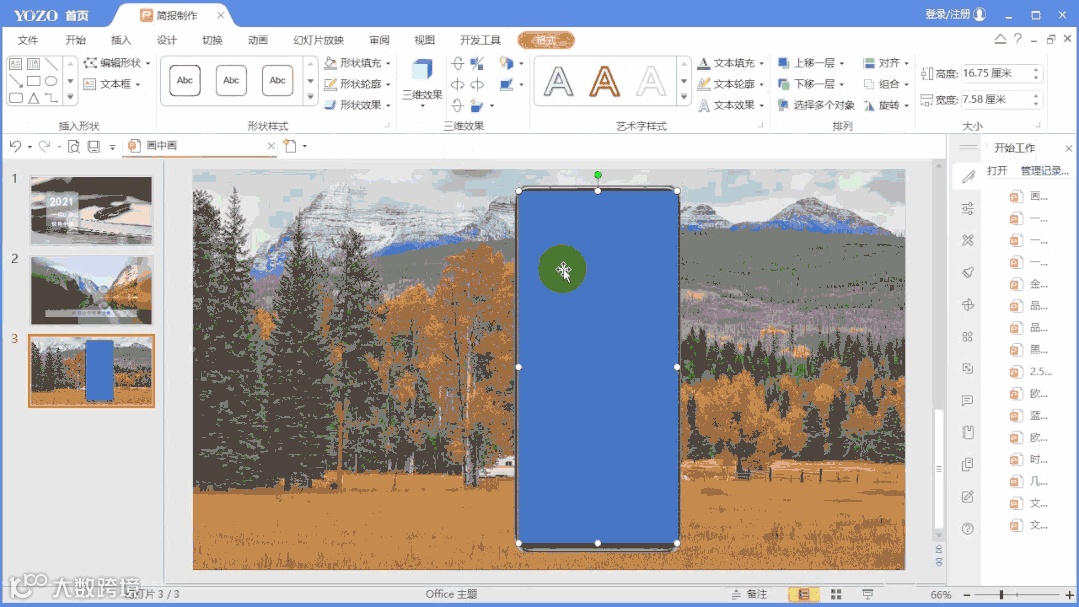Open the 组合 group dropdown

point(886,84)
